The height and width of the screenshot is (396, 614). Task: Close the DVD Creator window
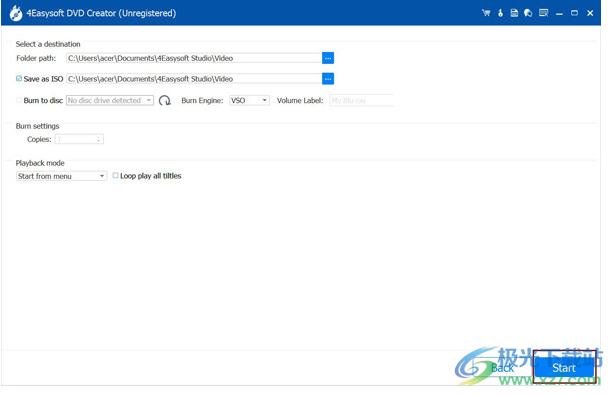[590, 13]
